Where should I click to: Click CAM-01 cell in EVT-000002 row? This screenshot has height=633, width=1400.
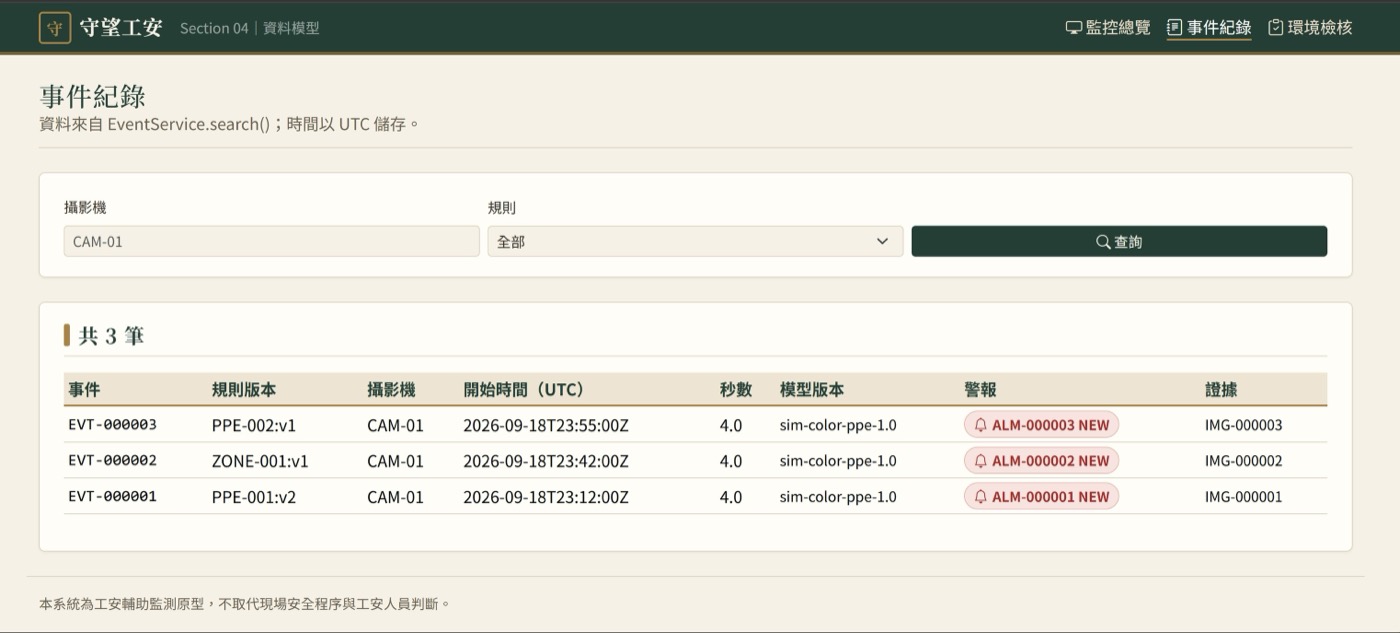(395, 461)
